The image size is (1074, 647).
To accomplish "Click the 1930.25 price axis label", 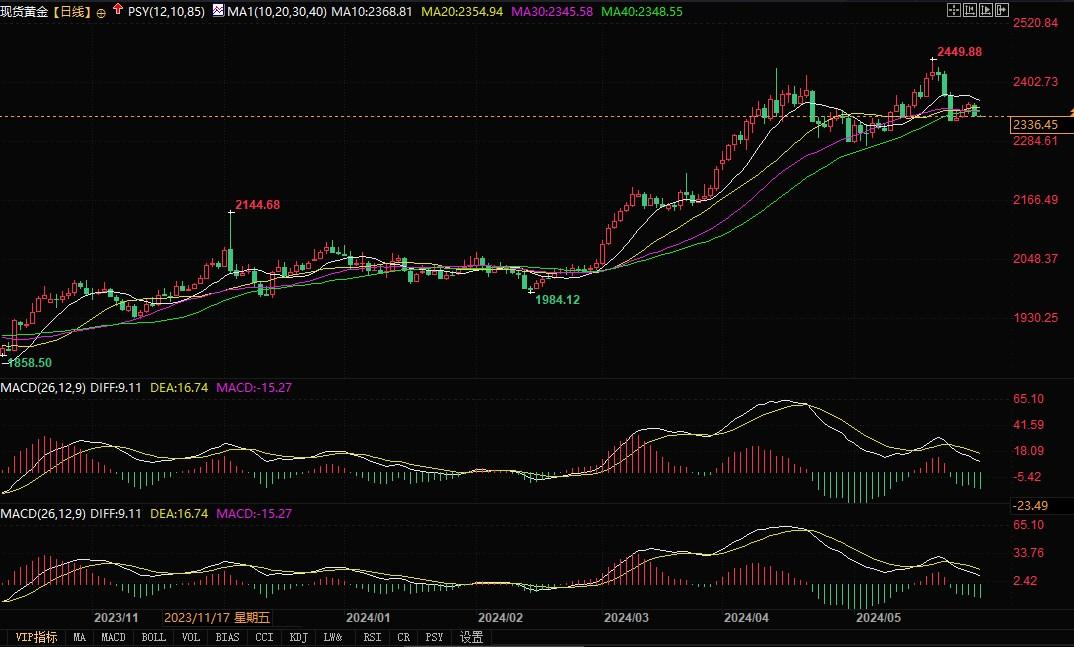I will [x=1035, y=318].
